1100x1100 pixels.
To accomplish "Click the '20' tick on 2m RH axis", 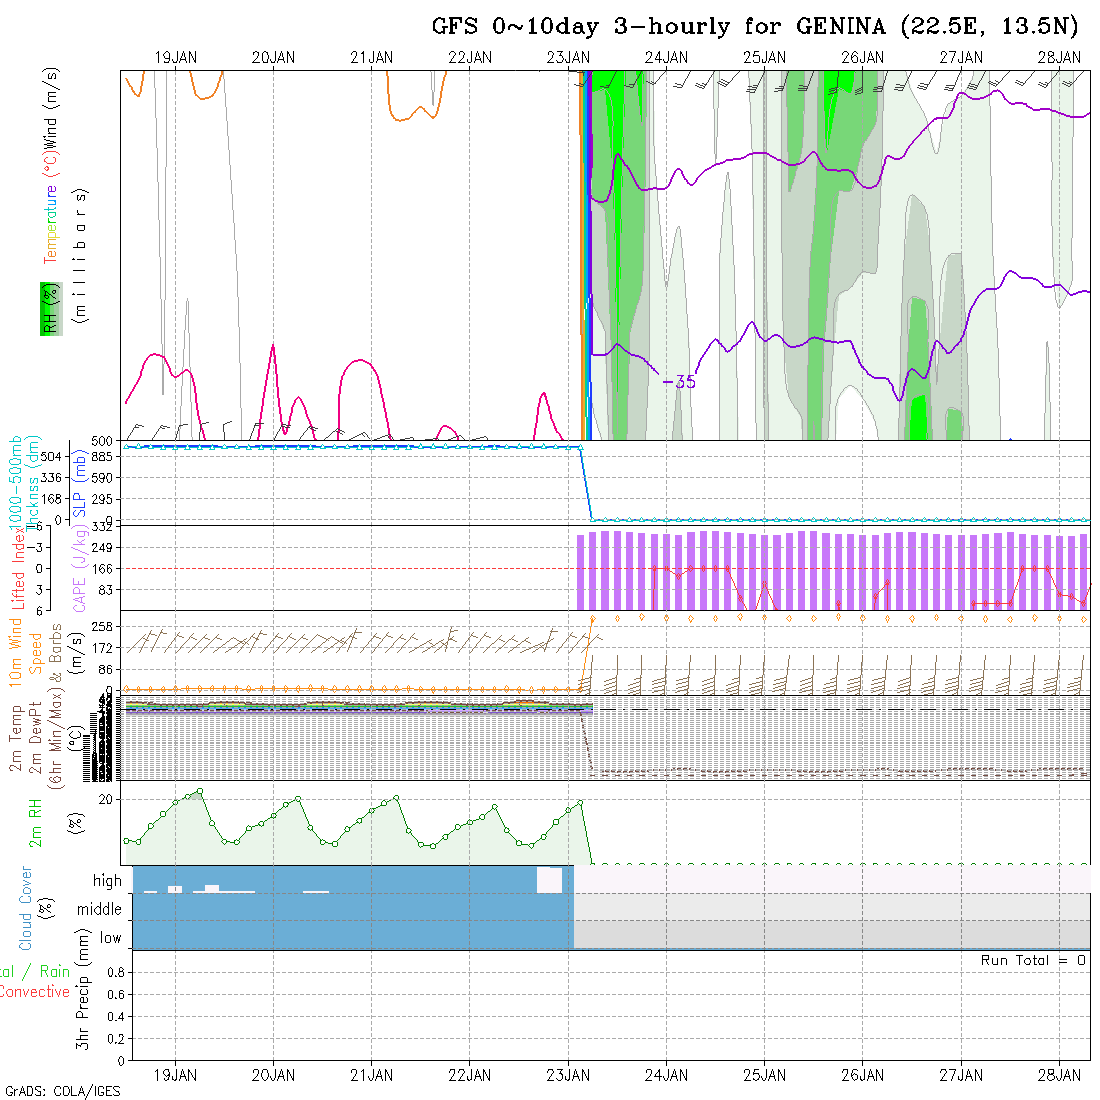I will point(105,800).
